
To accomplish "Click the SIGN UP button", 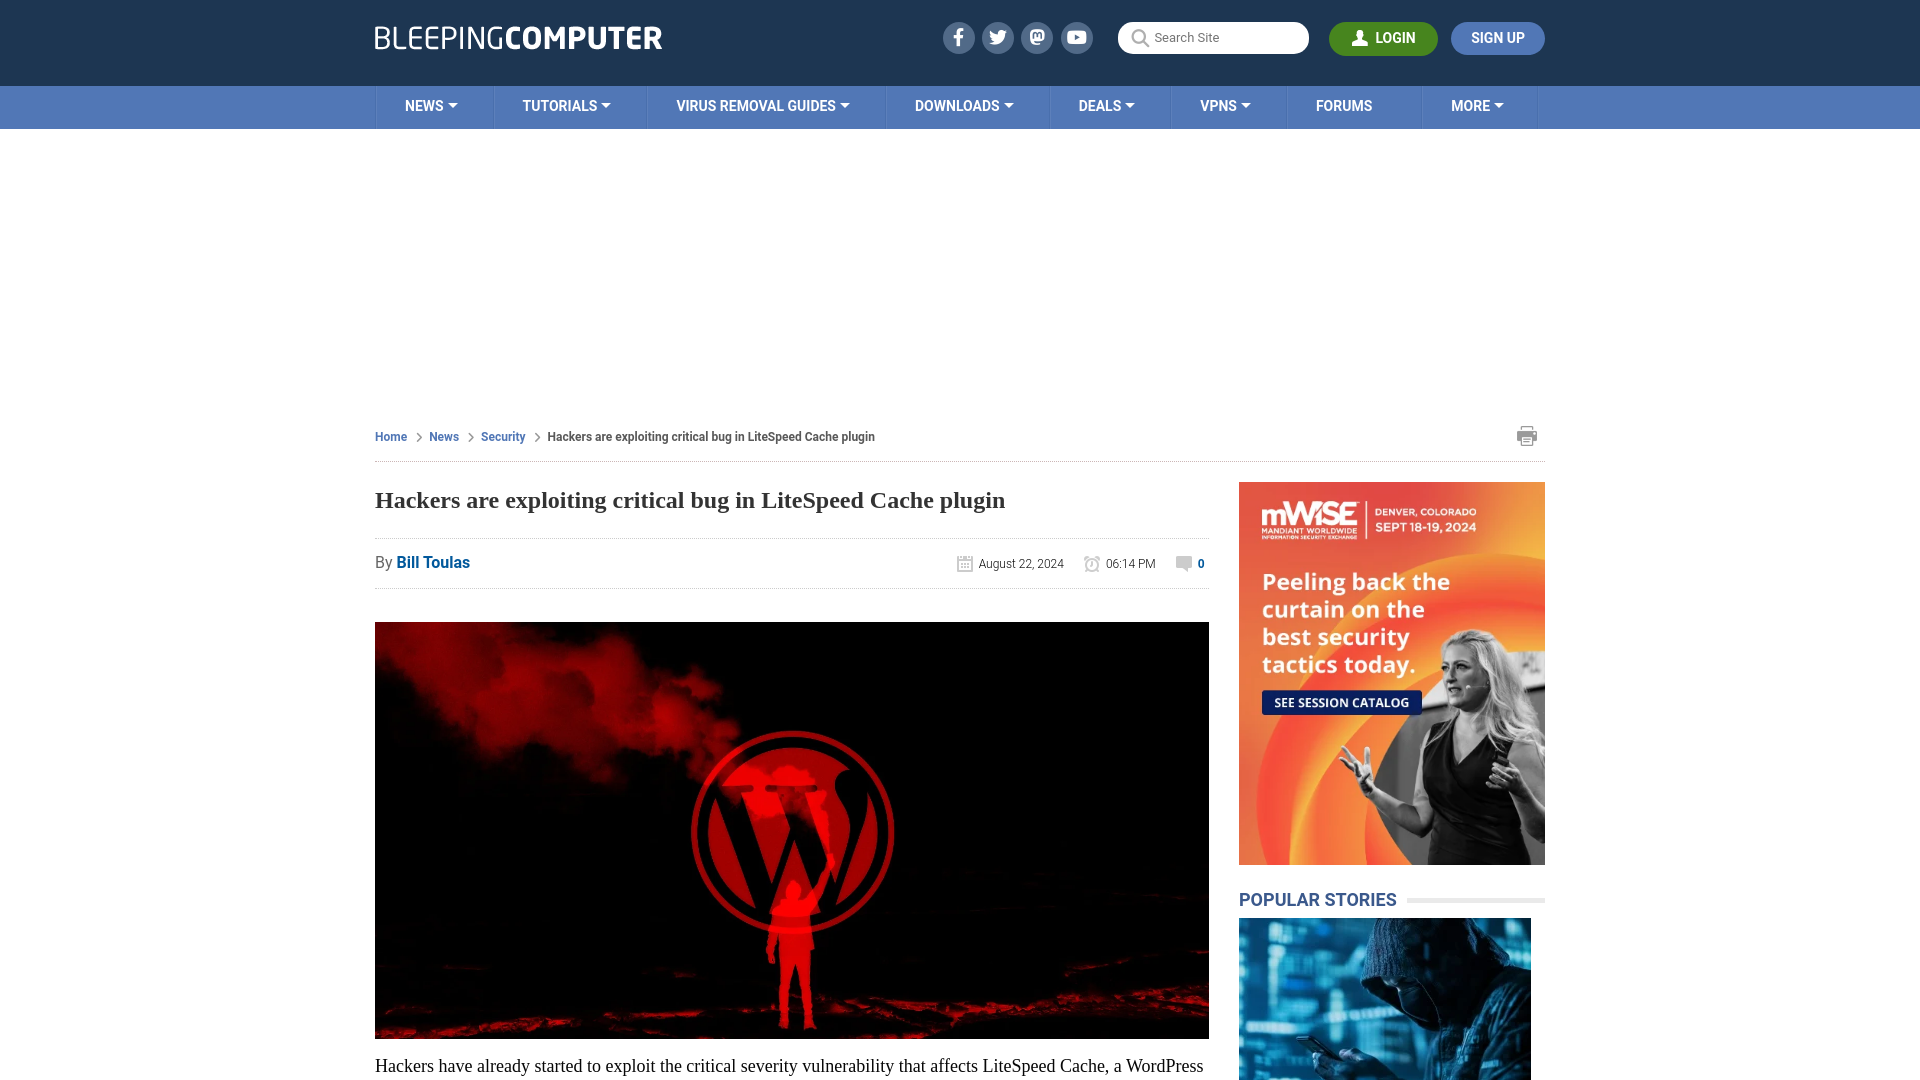I will pos(1497,38).
